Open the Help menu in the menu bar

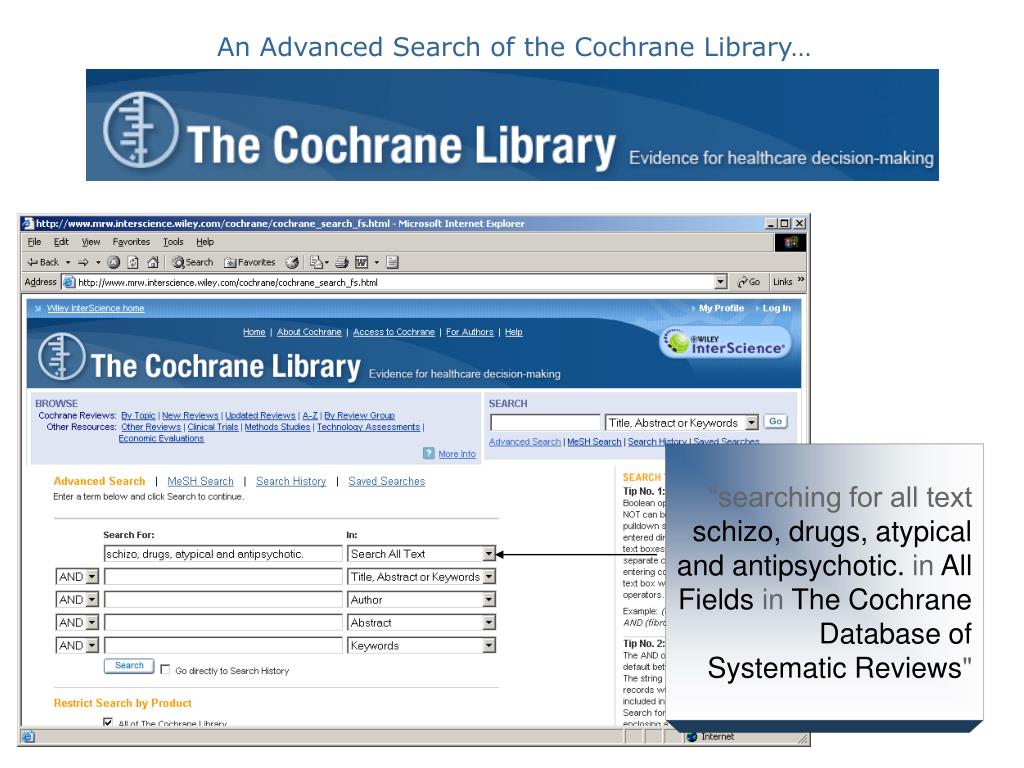coord(205,242)
